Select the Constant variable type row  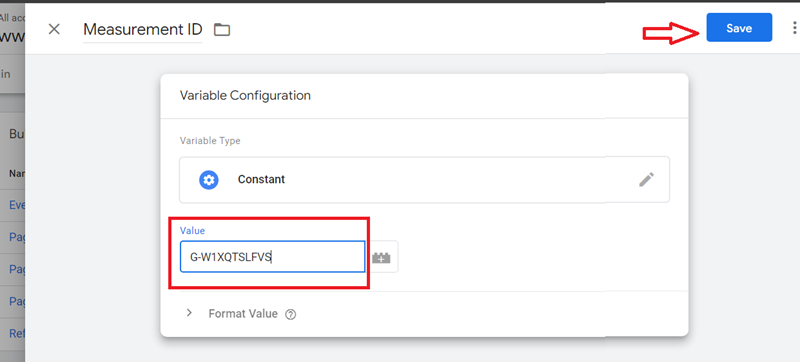tap(424, 179)
